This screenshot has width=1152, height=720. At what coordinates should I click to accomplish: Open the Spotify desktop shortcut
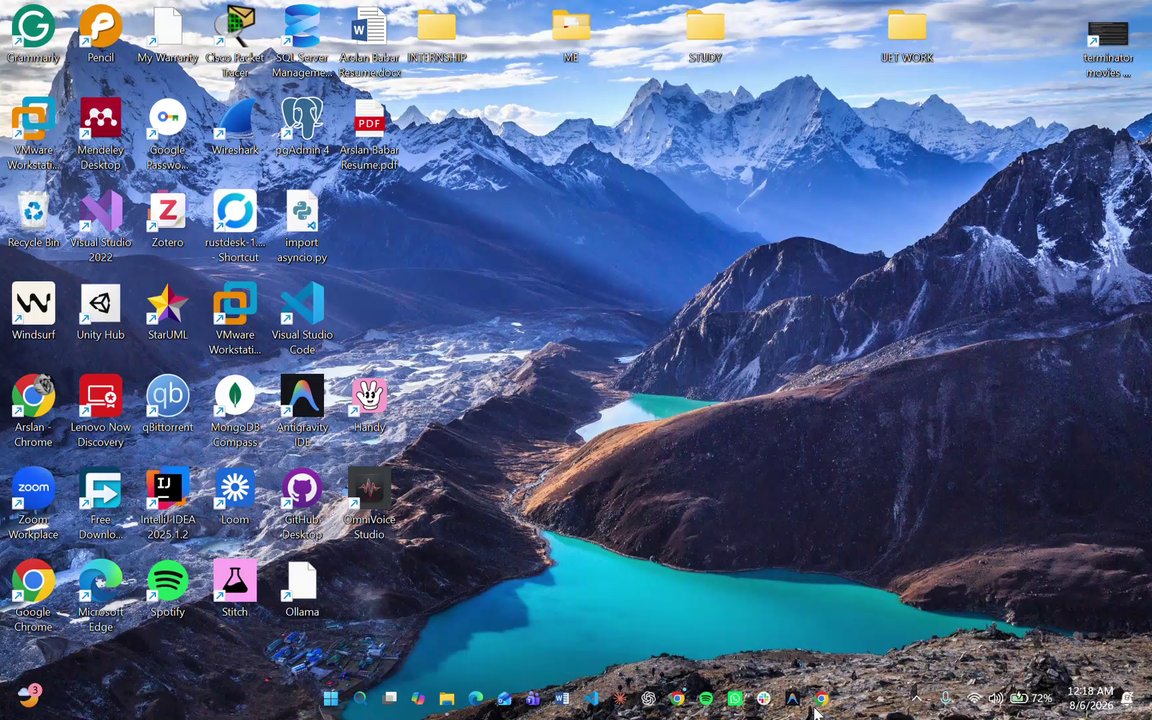pos(168,580)
